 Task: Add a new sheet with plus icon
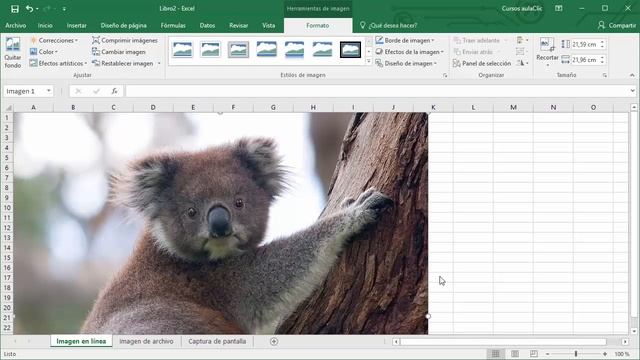point(274,342)
